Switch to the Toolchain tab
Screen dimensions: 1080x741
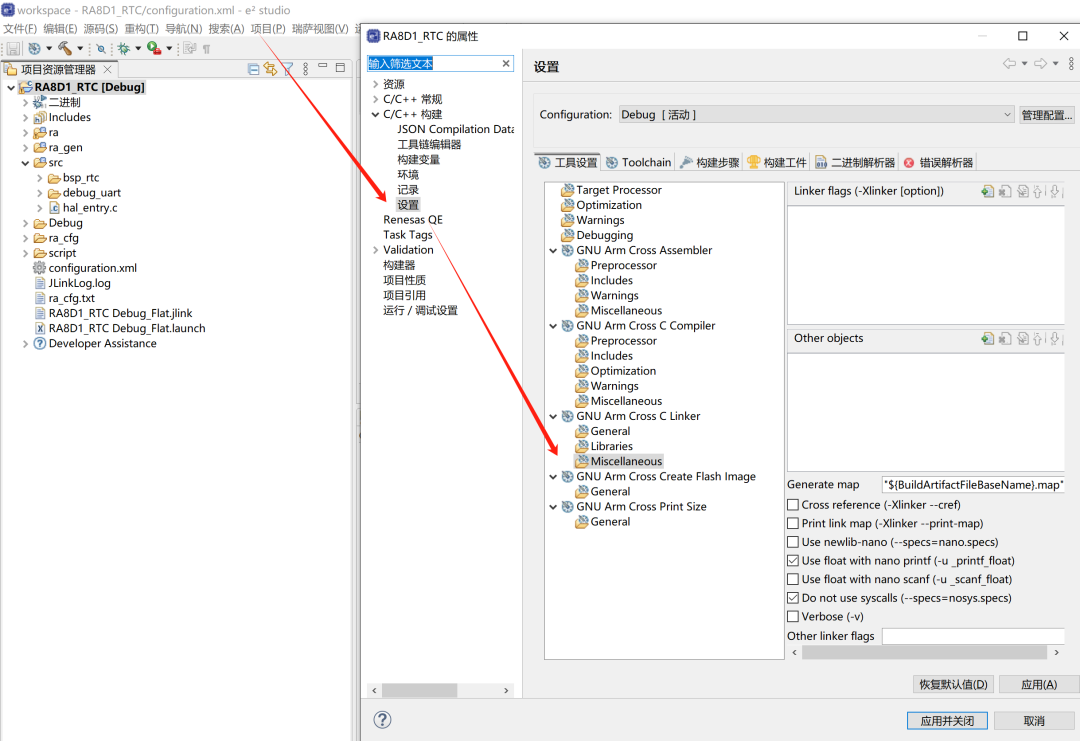pos(639,161)
